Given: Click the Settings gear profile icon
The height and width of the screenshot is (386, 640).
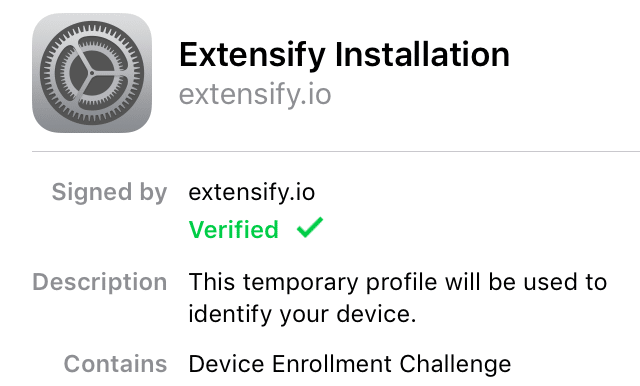Looking at the screenshot, I should point(92,73).
